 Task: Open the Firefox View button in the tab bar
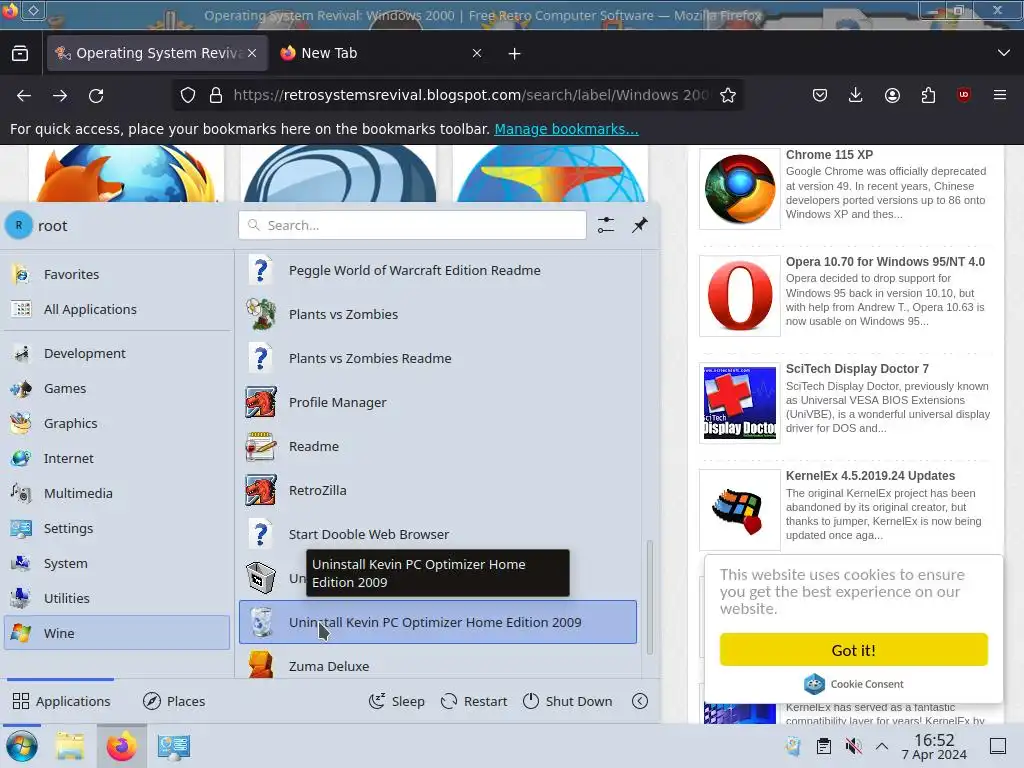20,53
